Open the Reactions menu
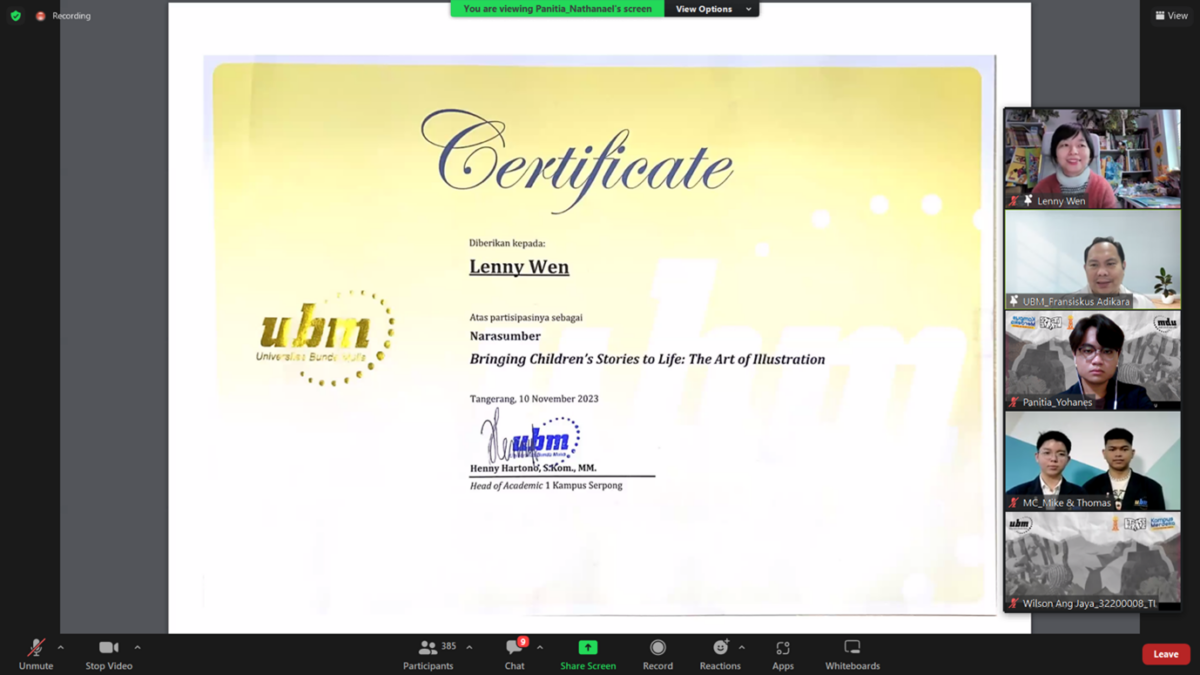1200x675 pixels. tap(720, 655)
